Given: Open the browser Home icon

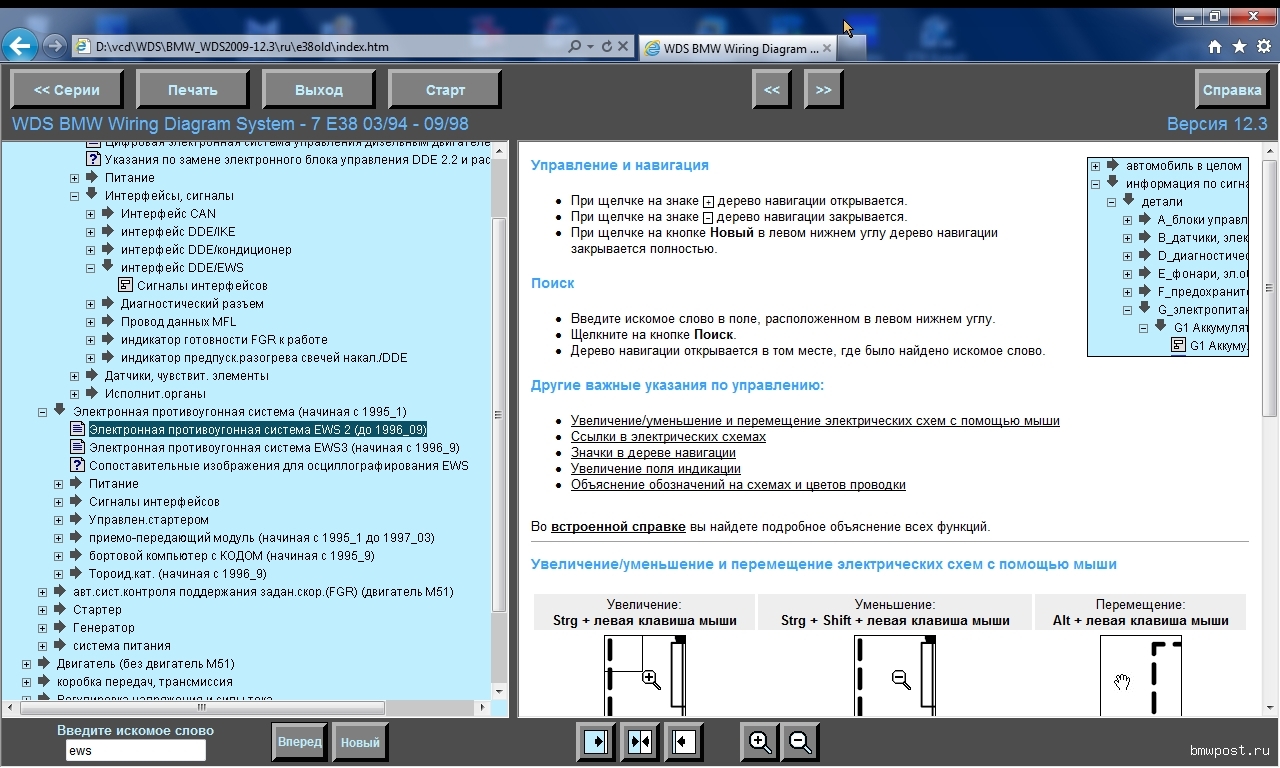Looking at the screenshot, I should [x=1215, y=47].
